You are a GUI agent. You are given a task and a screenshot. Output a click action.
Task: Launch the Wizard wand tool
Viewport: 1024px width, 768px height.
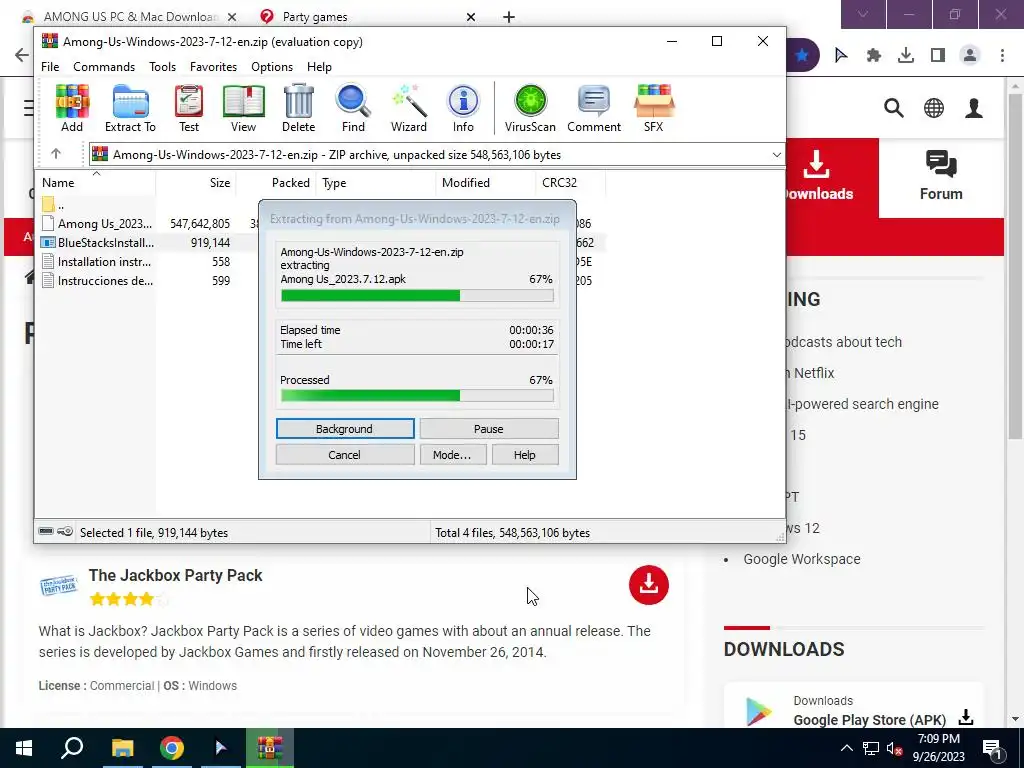[x=409, y=108]
